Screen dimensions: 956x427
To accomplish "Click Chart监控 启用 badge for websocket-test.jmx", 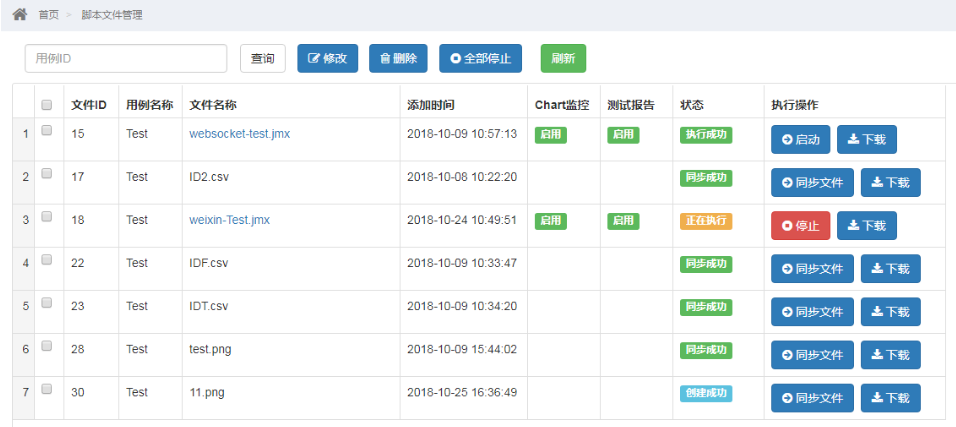I will pos(551,135).
